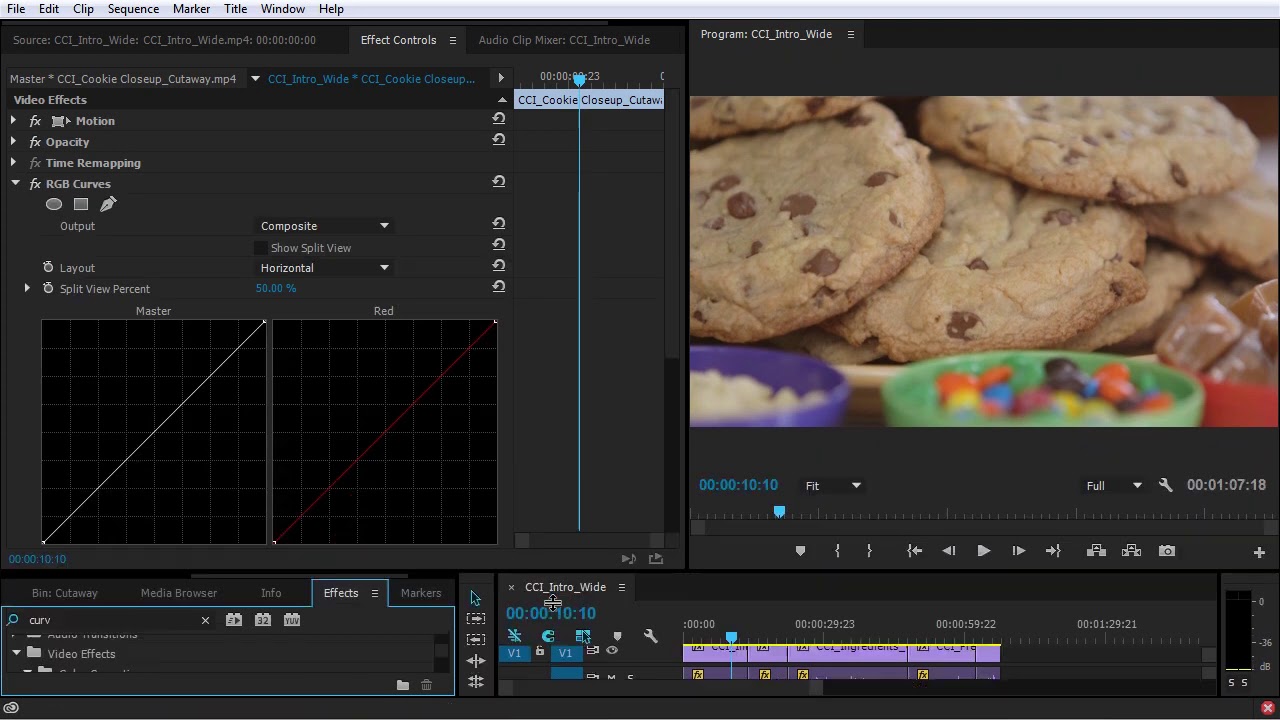The image size is (1280, 720).
Task: Enable the Show Split View checkbox
Action: point(262,248)
